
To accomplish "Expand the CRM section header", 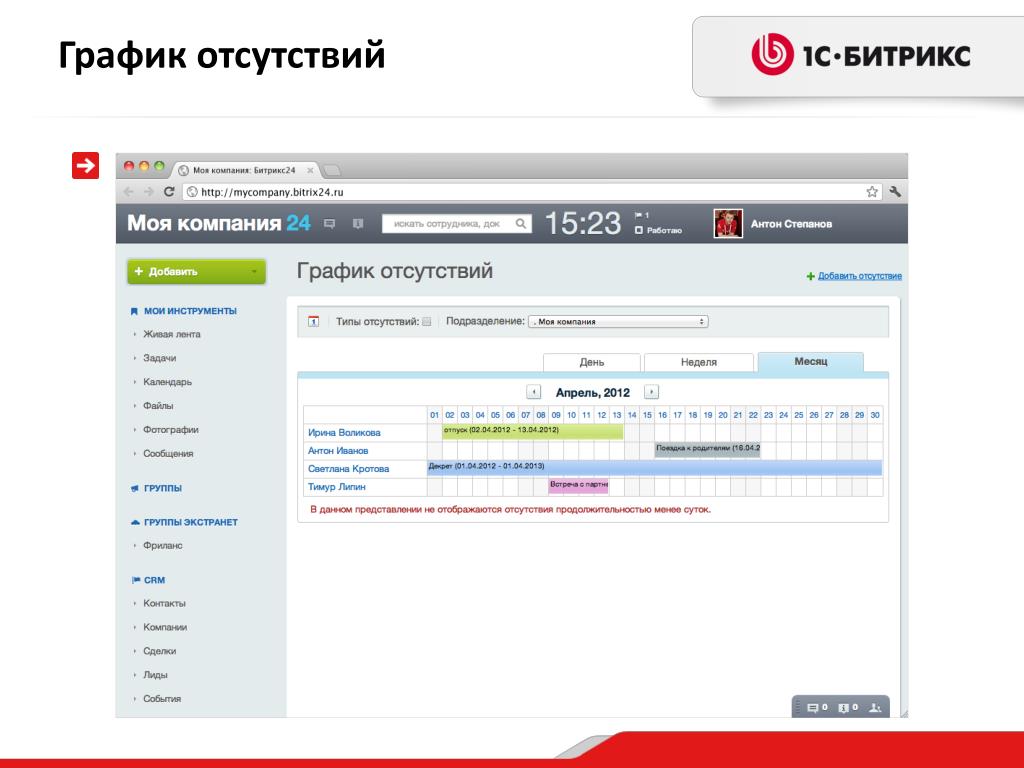I will (x=154, y=580).
